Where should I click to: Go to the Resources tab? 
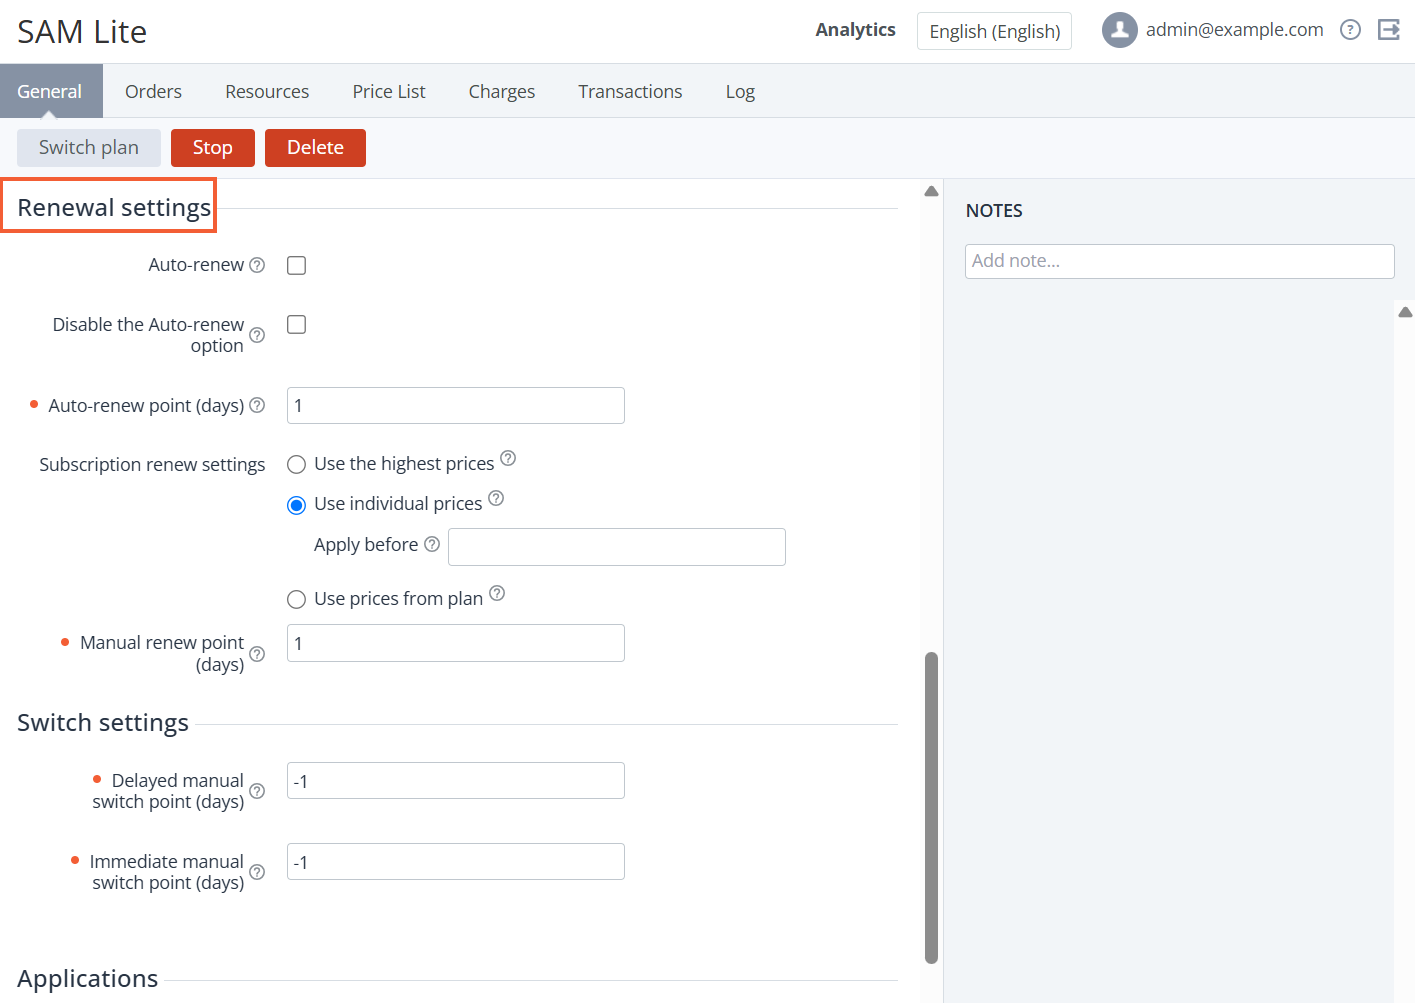click(267, 91)
